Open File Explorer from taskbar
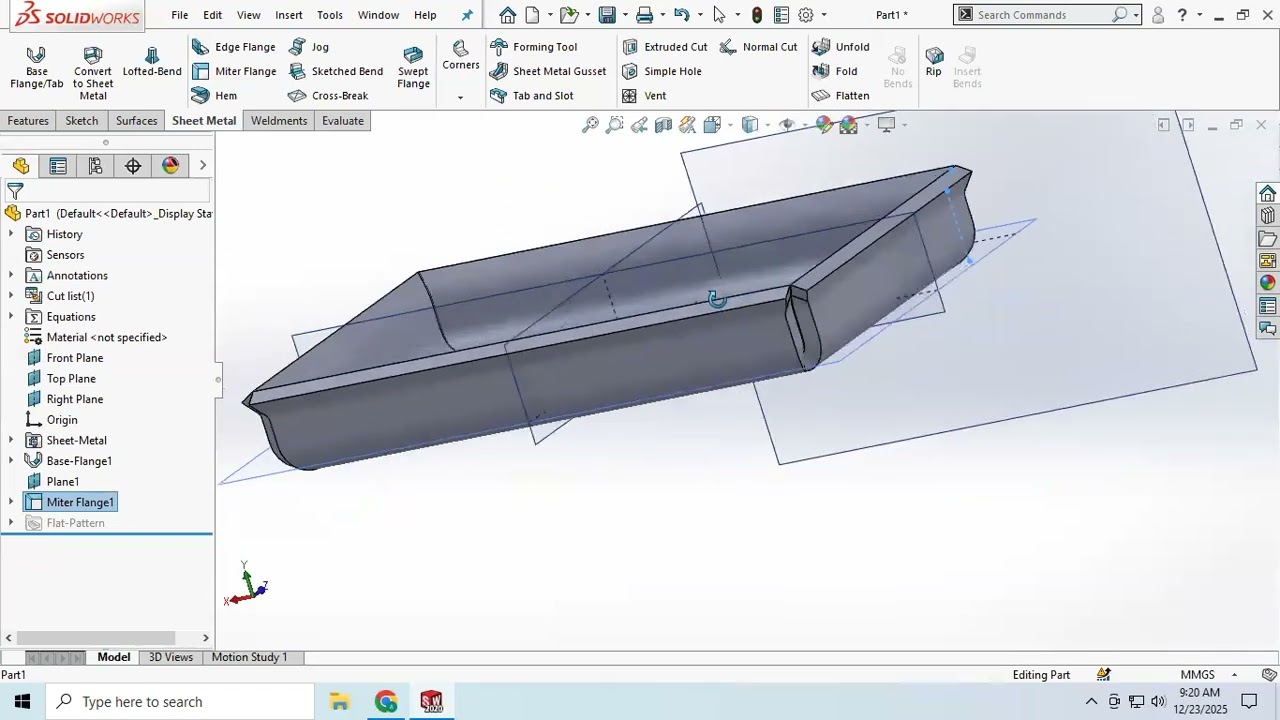The height and width of the screenshot is (720, 1280). click(340, 702)
